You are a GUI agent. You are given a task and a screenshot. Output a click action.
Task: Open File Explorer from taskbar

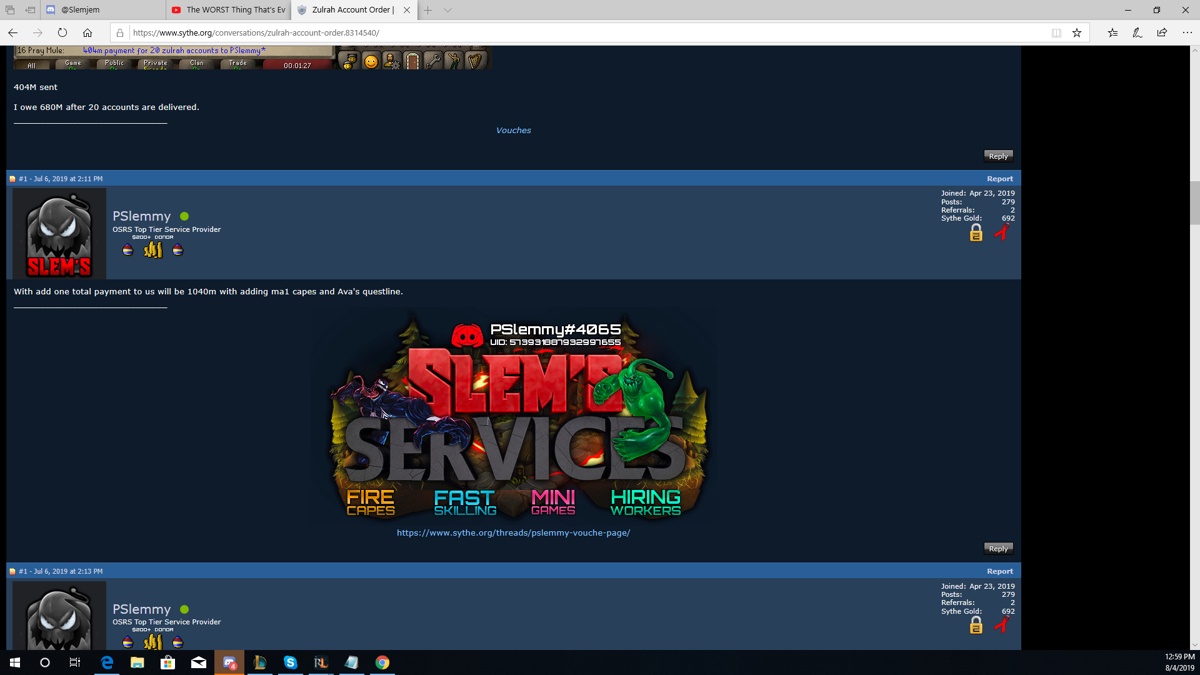137,662
